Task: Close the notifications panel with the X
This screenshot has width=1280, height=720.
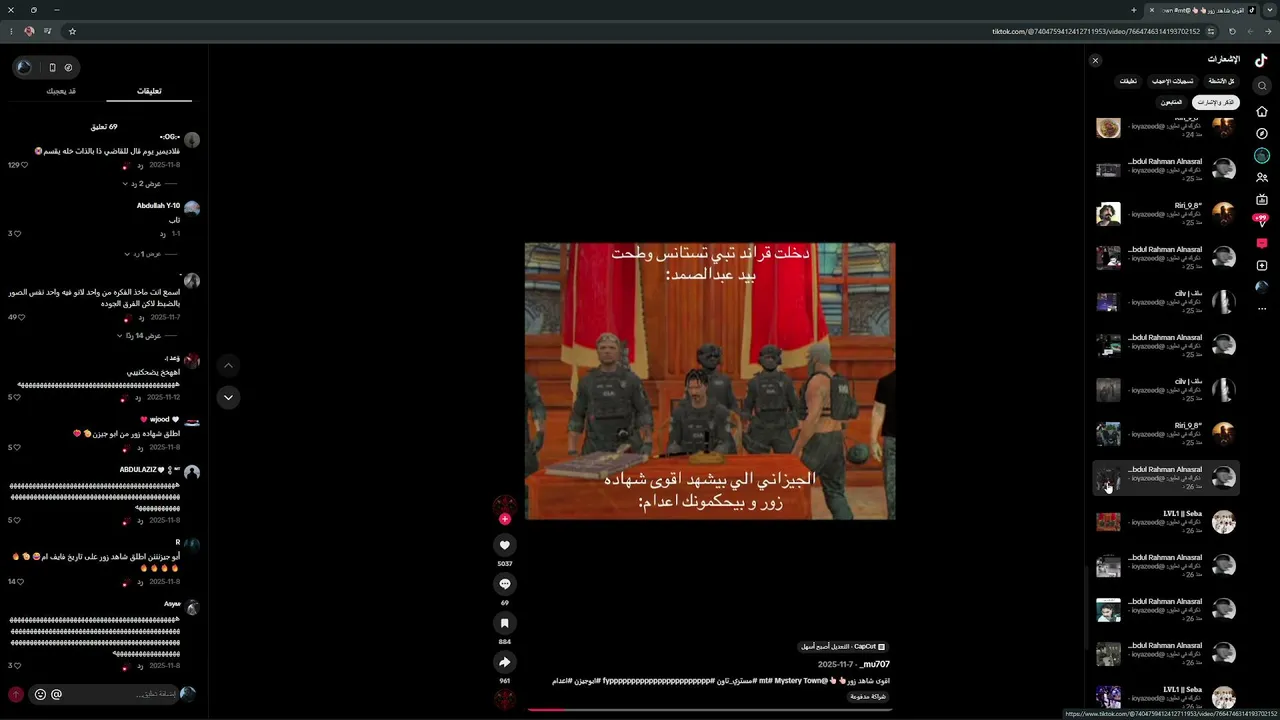Action: pyautogui.click(x=1095, y=61)
